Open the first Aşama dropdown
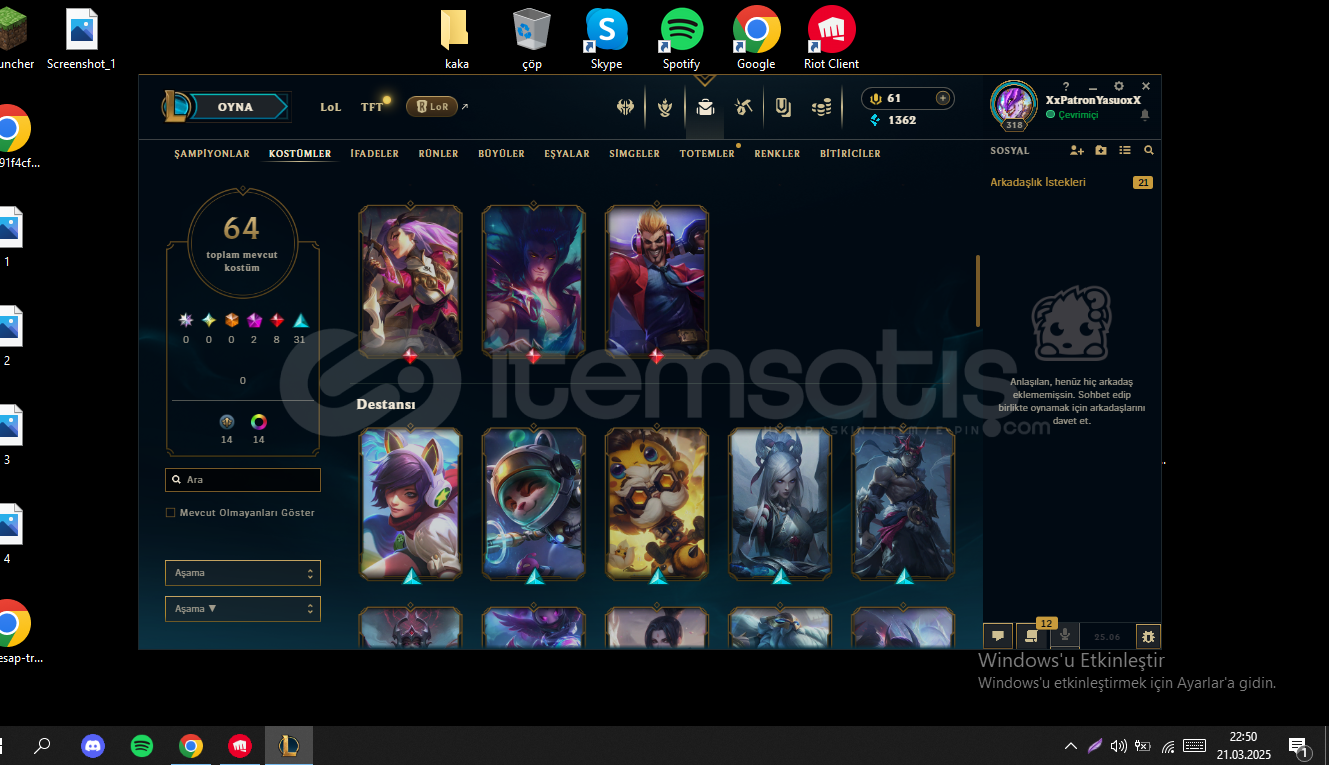This screenshot has width=1329, height=765. coord(243,573)
